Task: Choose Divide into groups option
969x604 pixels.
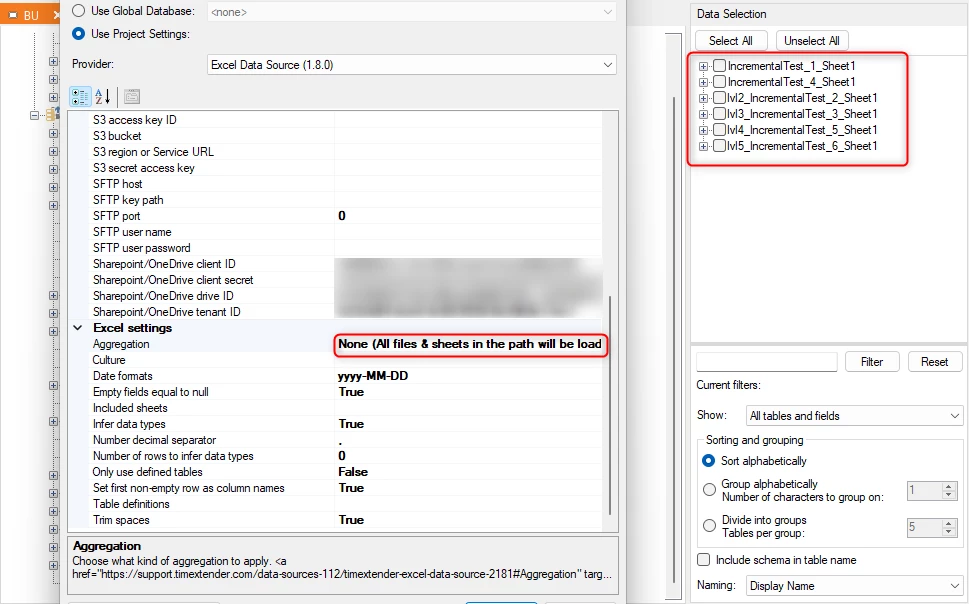Action: pos(709,526)
